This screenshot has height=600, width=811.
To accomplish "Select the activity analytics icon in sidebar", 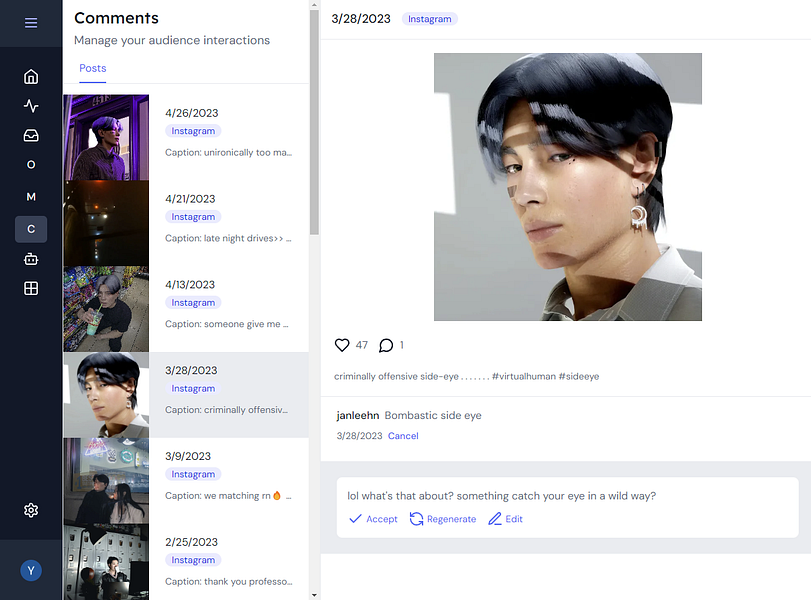I will [30, 105].
